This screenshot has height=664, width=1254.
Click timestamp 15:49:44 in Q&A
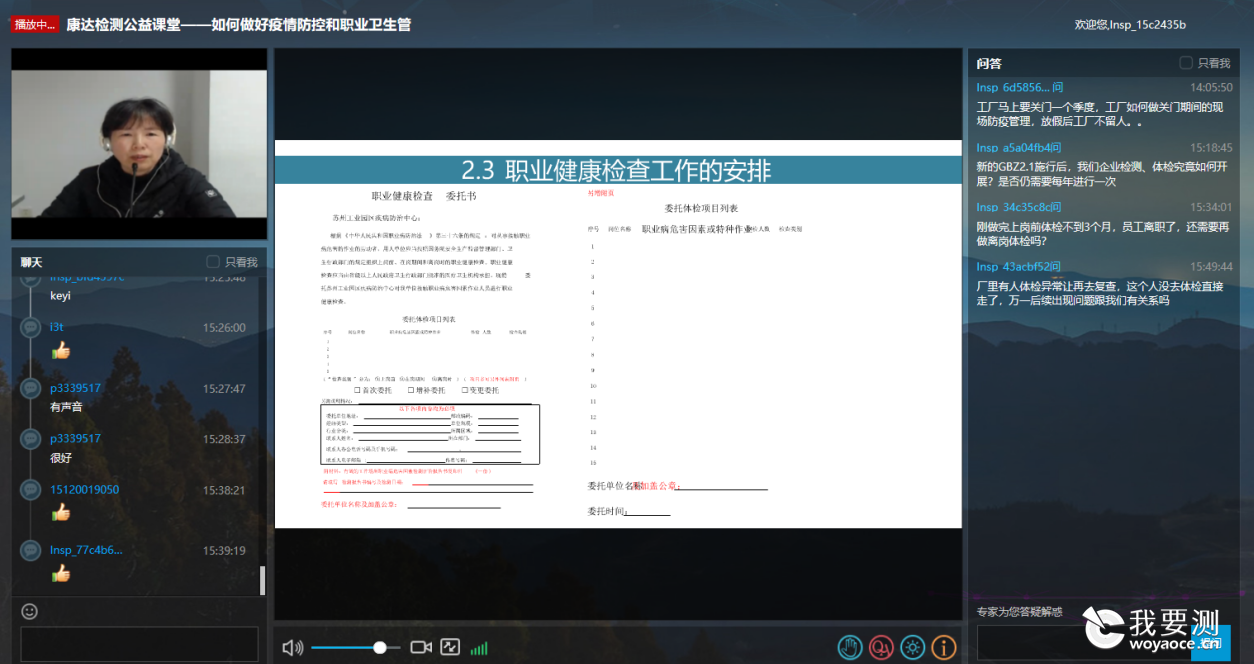tap(1211, 267)
